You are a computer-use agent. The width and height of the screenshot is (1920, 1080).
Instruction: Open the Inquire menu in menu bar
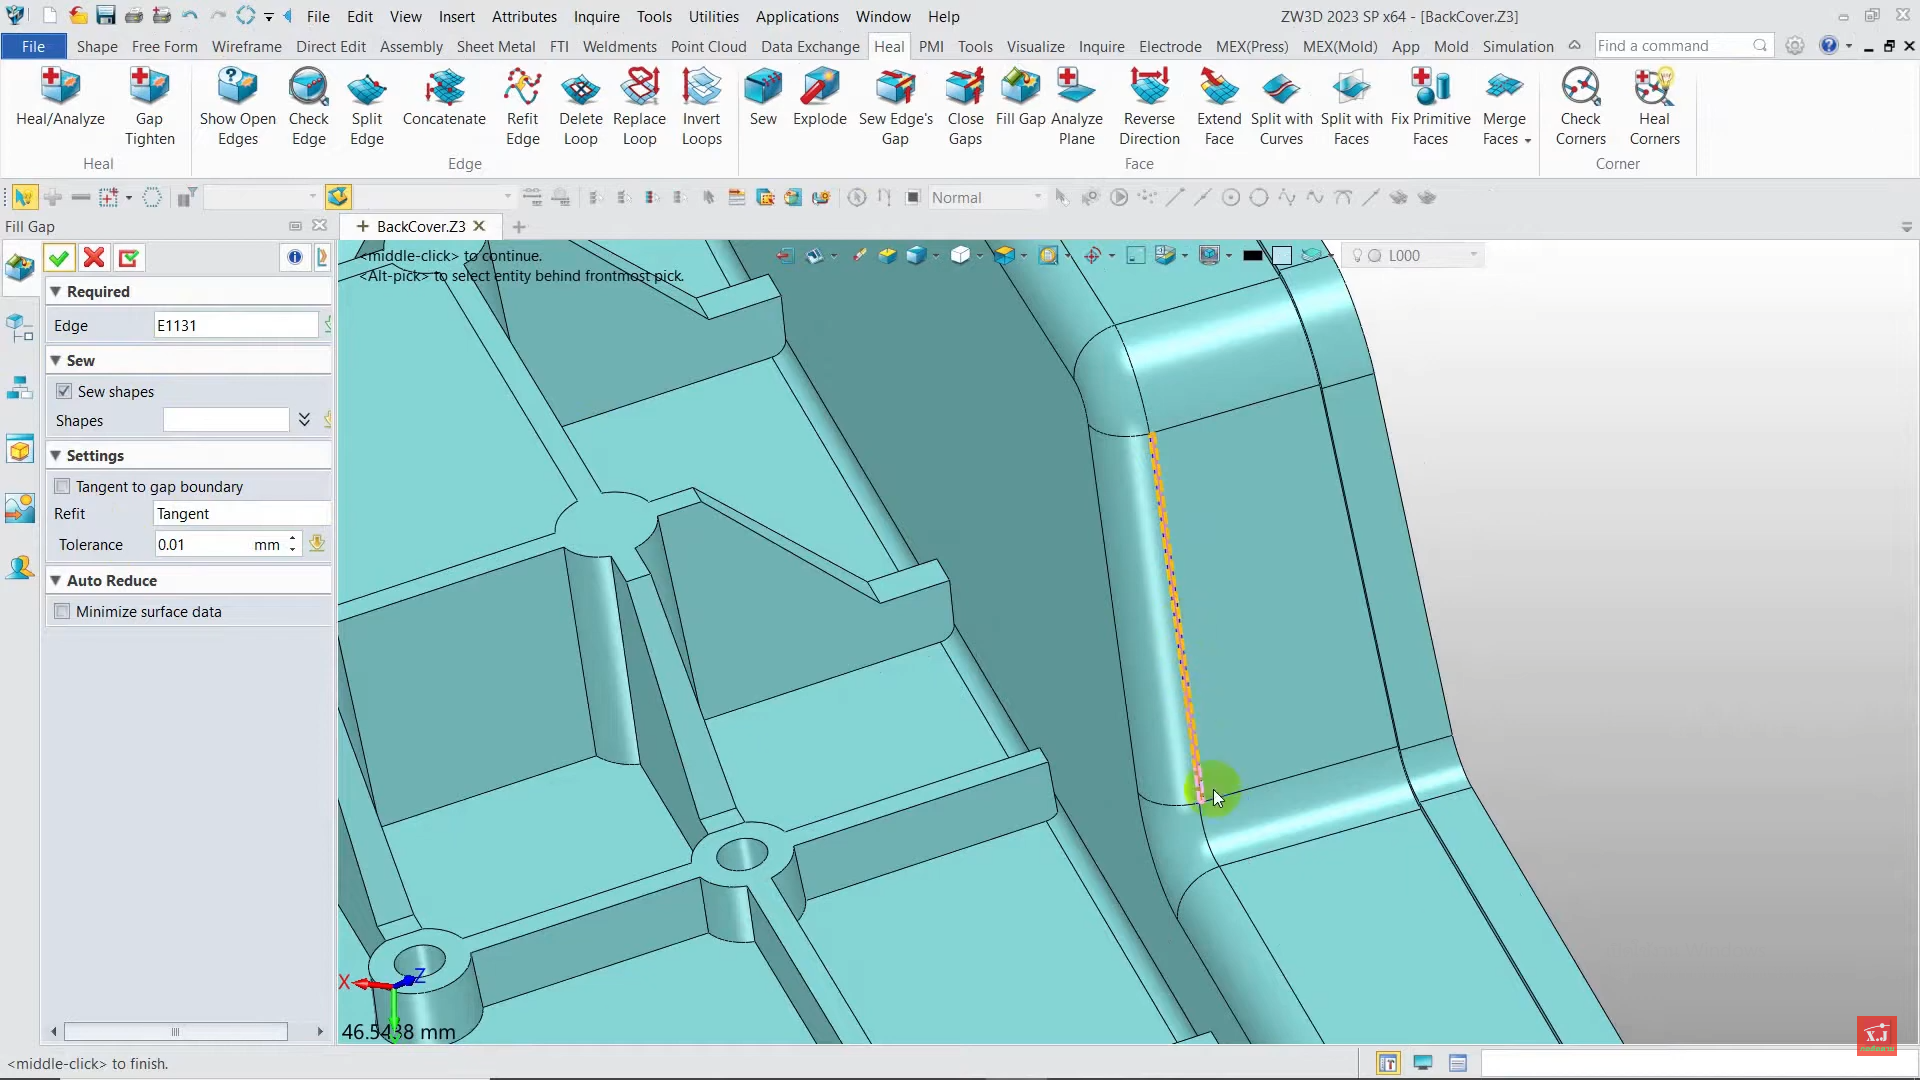tap(596, 16)
